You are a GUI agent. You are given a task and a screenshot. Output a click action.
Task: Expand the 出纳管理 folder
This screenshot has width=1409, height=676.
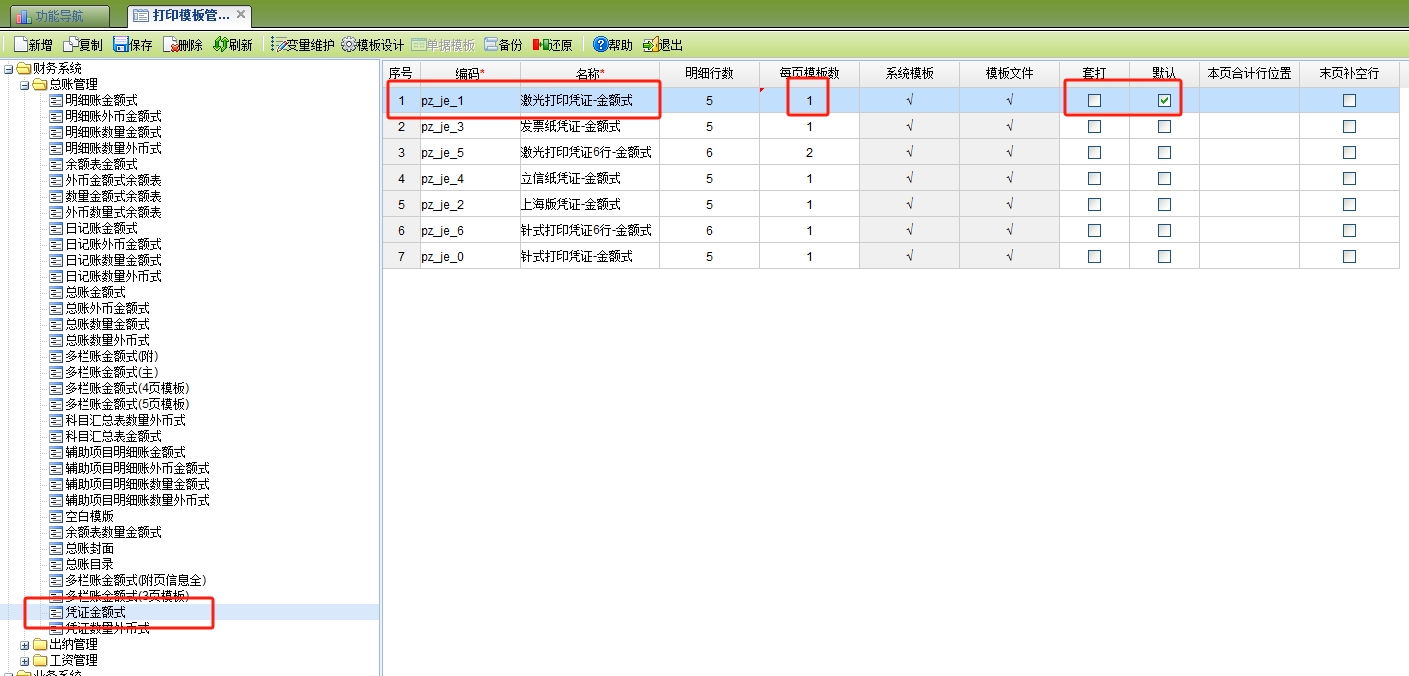coord(23,644)
